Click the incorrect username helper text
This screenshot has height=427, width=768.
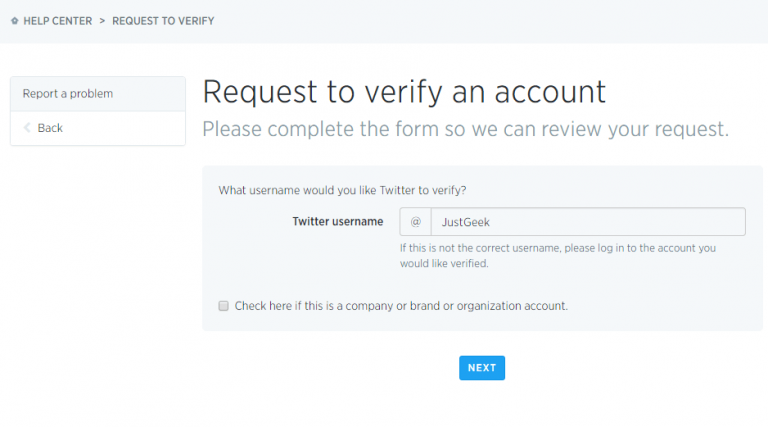coord(558,256)
